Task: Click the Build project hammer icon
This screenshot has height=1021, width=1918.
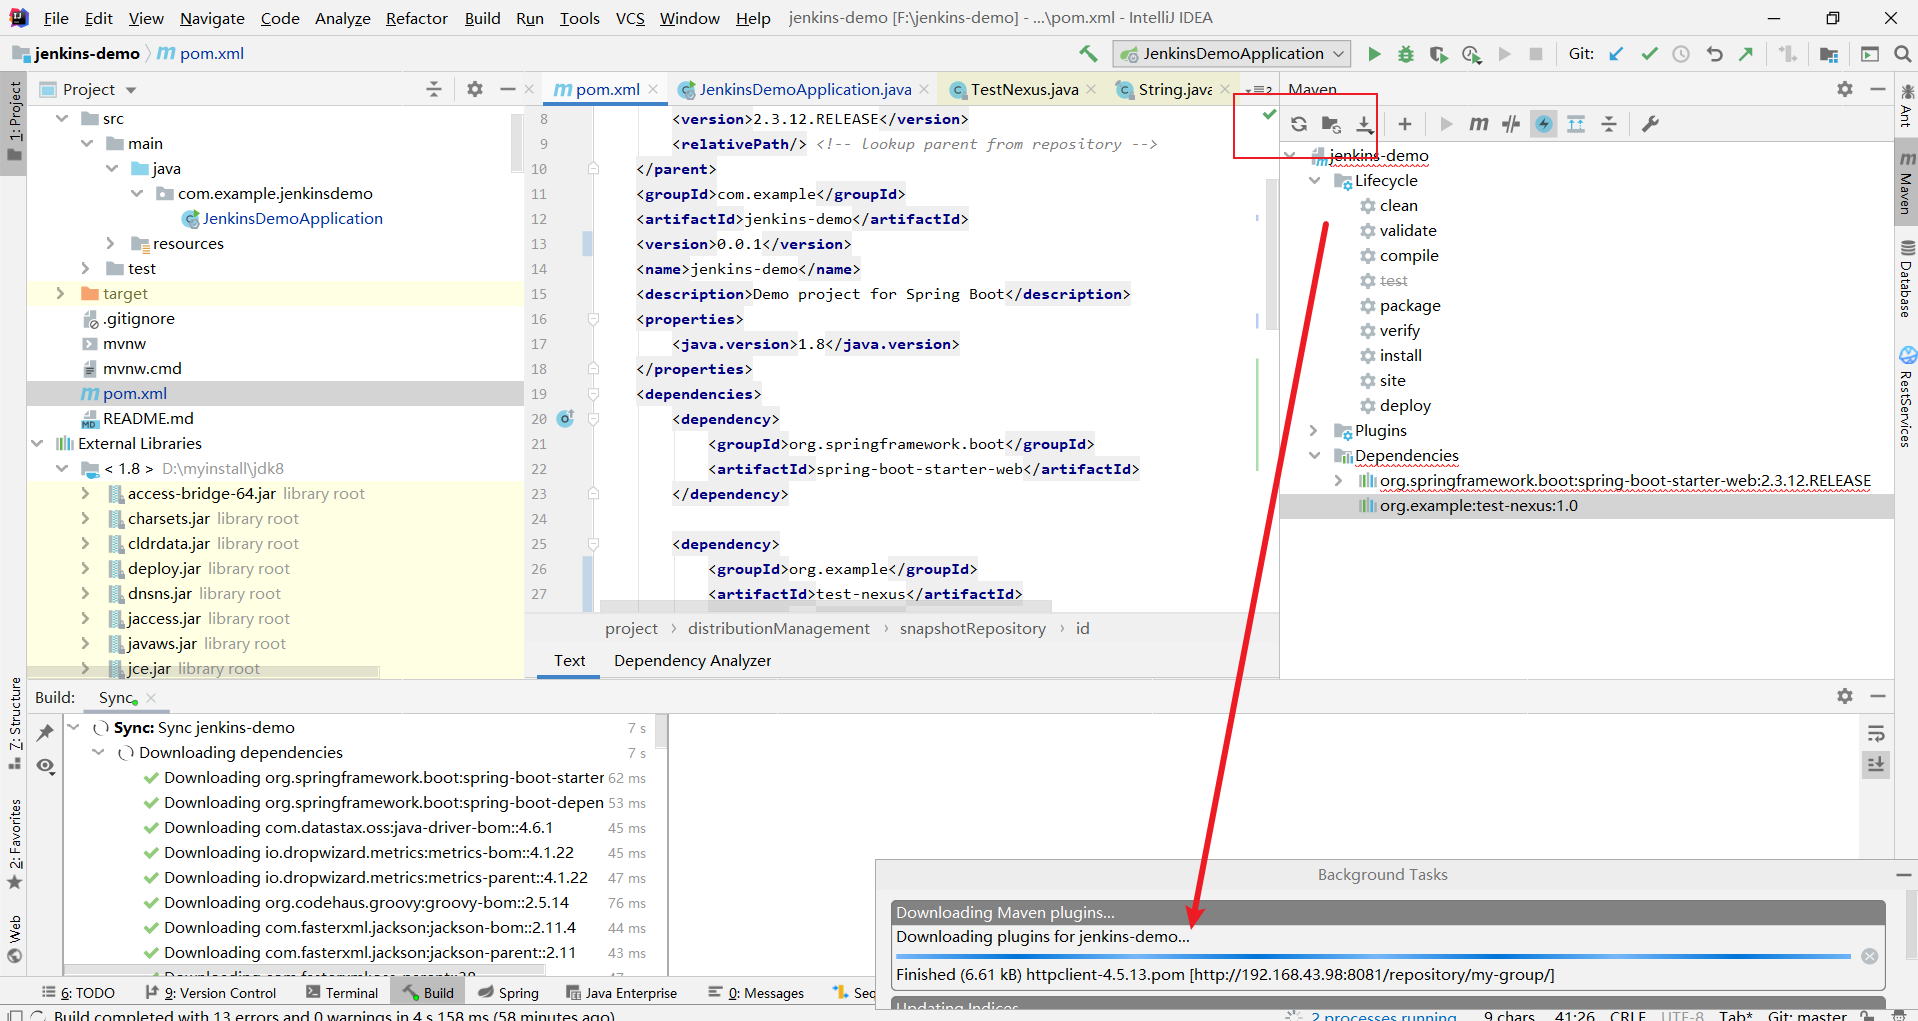Action: (x=1088, y=54)
